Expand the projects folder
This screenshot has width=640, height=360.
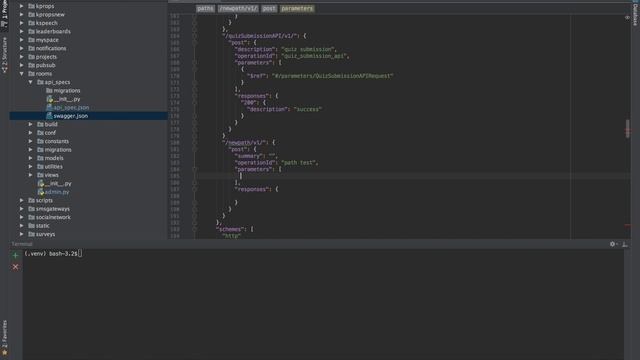(x=22, y=57)
